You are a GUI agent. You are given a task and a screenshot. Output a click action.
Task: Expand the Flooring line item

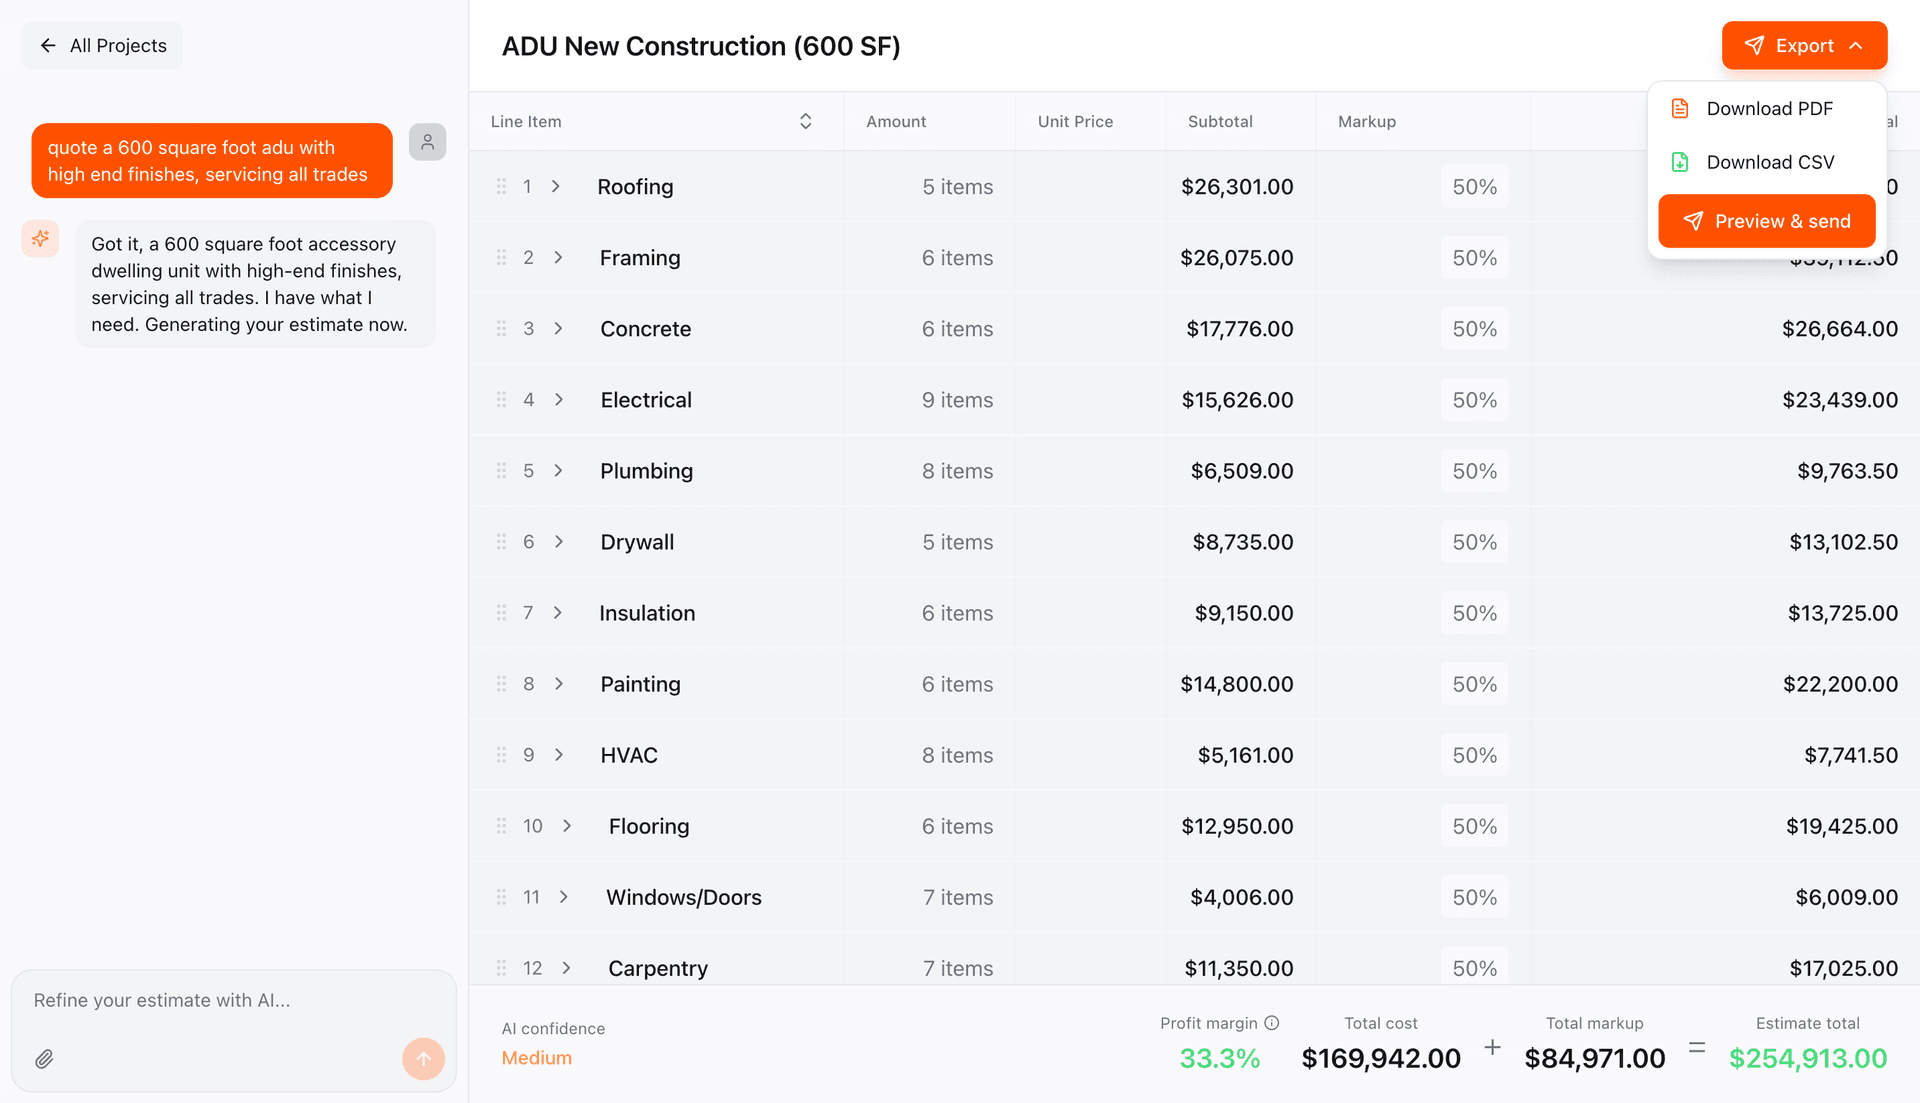567,826
